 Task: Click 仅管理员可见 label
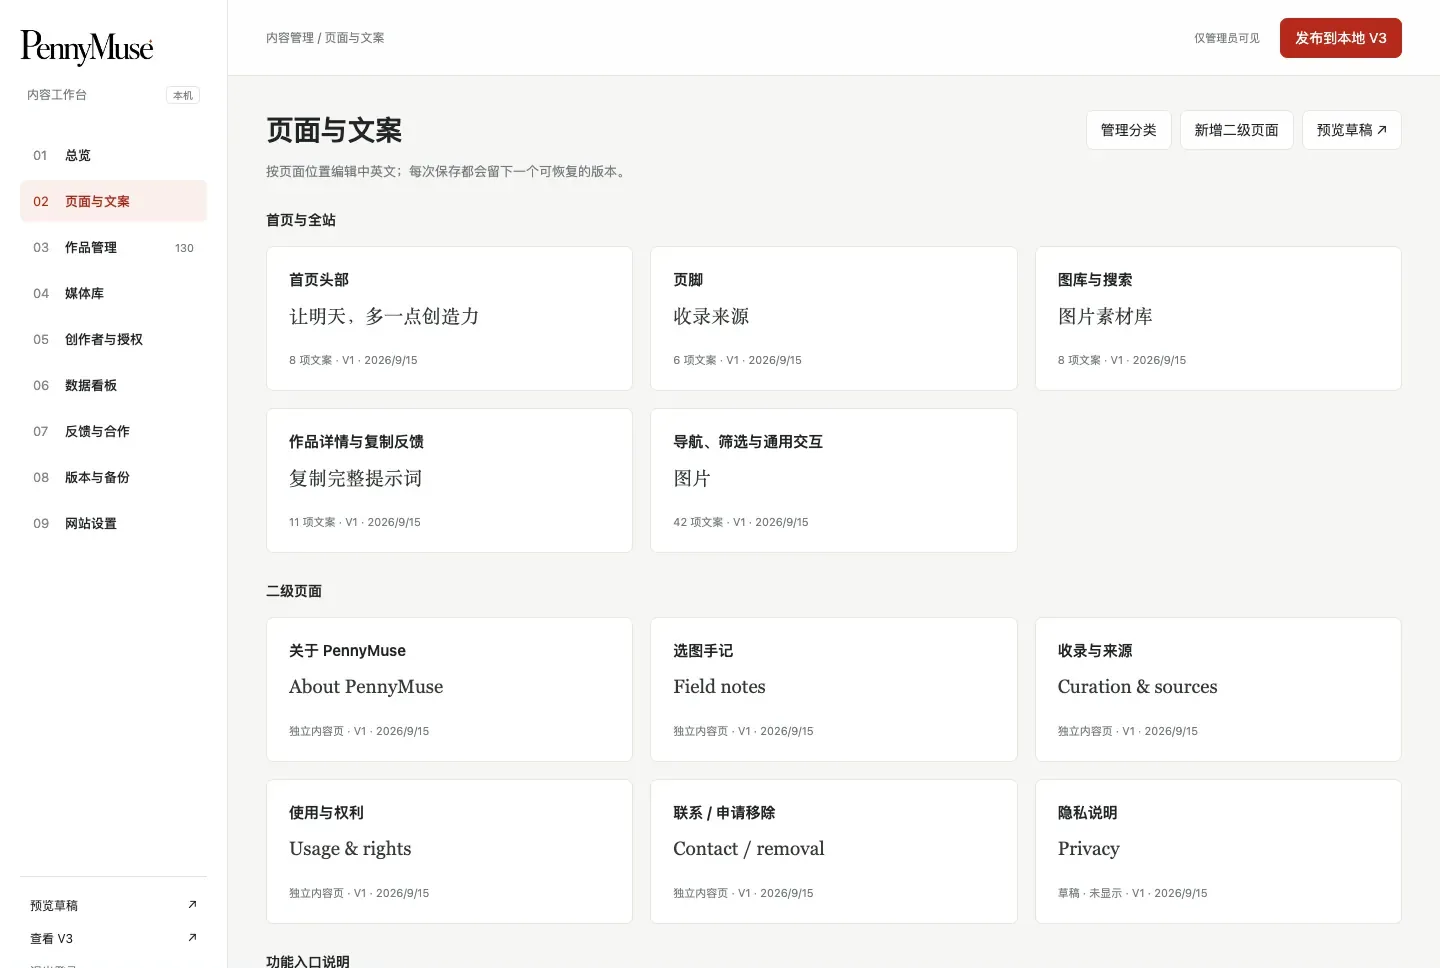(1226, 38)
